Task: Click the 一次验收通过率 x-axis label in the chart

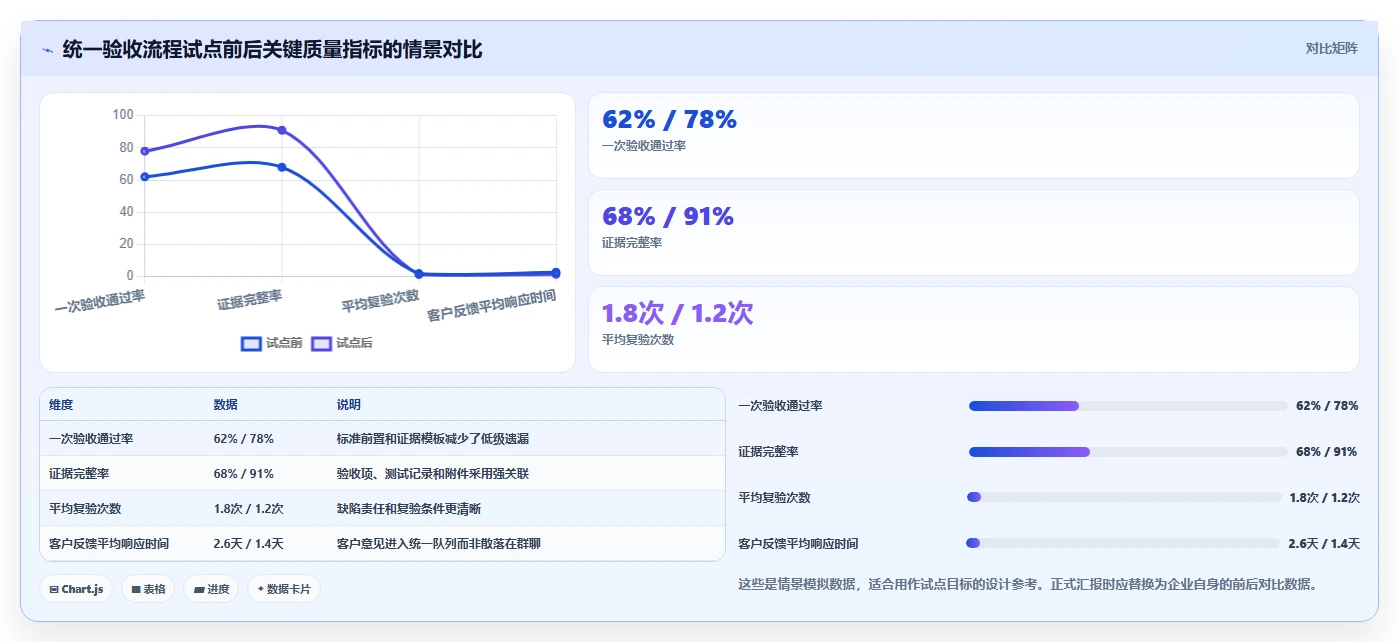Action: (100, 301)
